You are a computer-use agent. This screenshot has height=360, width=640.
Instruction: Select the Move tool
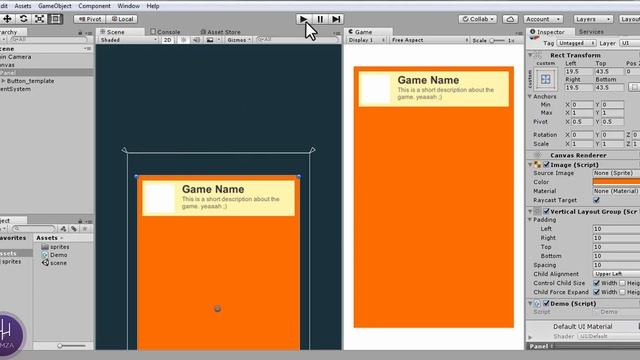point(7,19)
